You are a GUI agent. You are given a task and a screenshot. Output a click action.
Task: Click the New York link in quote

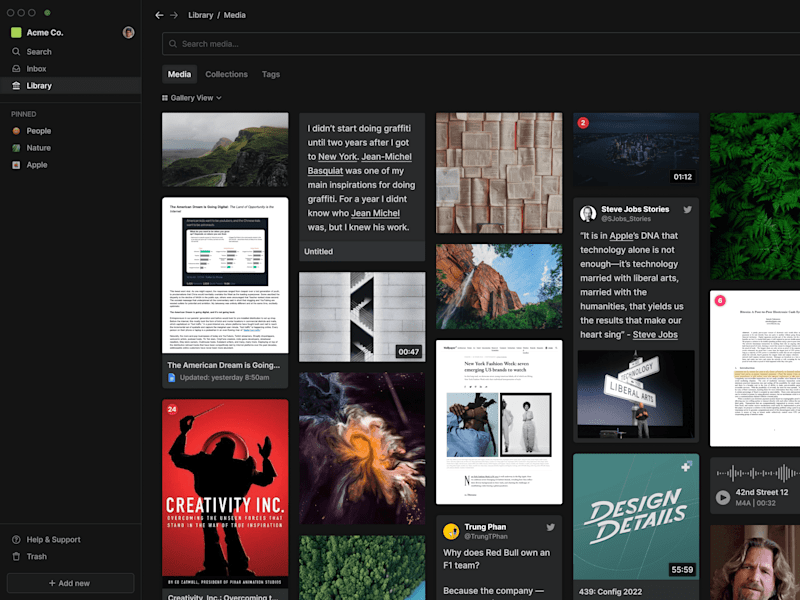337,157
